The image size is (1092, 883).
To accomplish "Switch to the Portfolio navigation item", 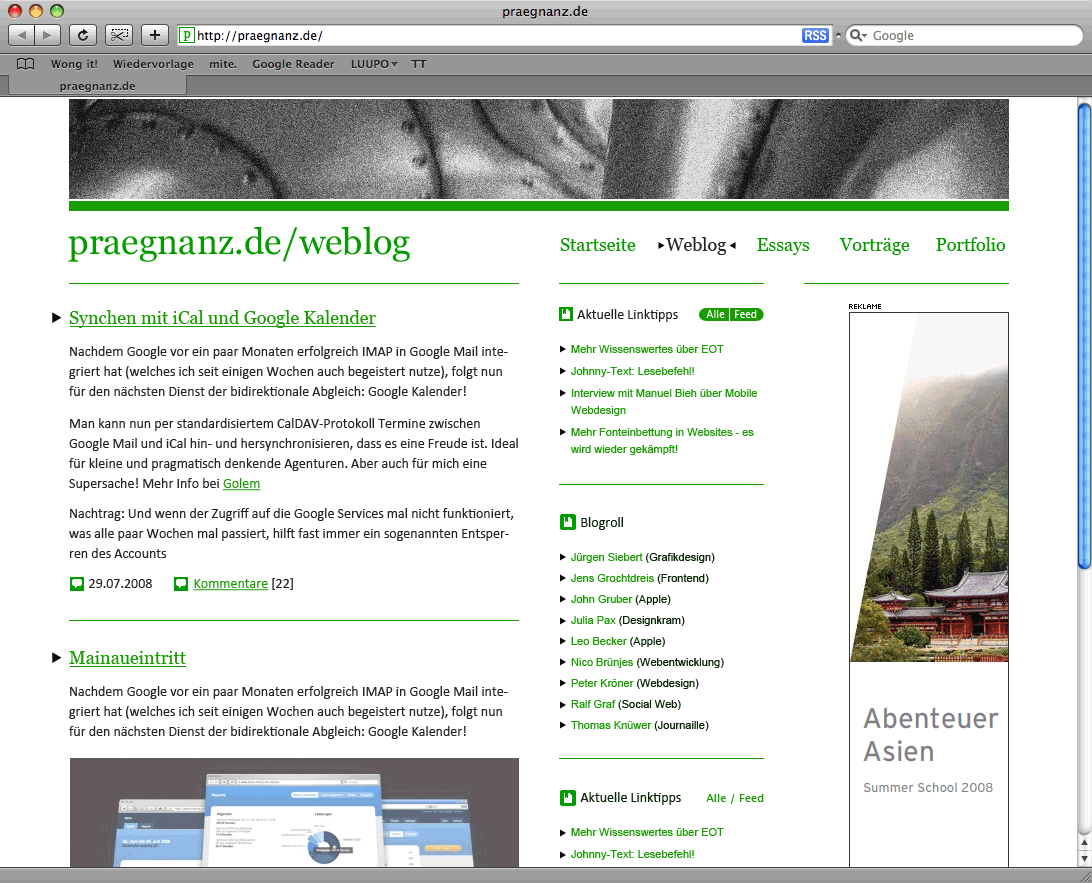I will [970, 245].
